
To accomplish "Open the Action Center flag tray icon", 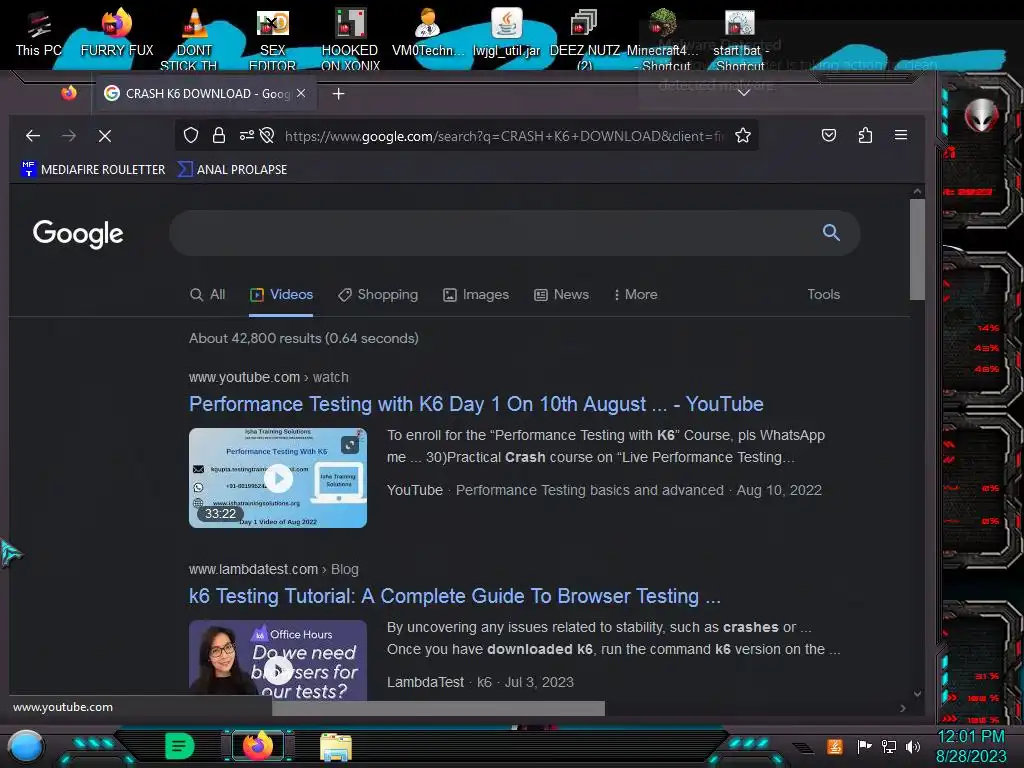I will point(864,746).
